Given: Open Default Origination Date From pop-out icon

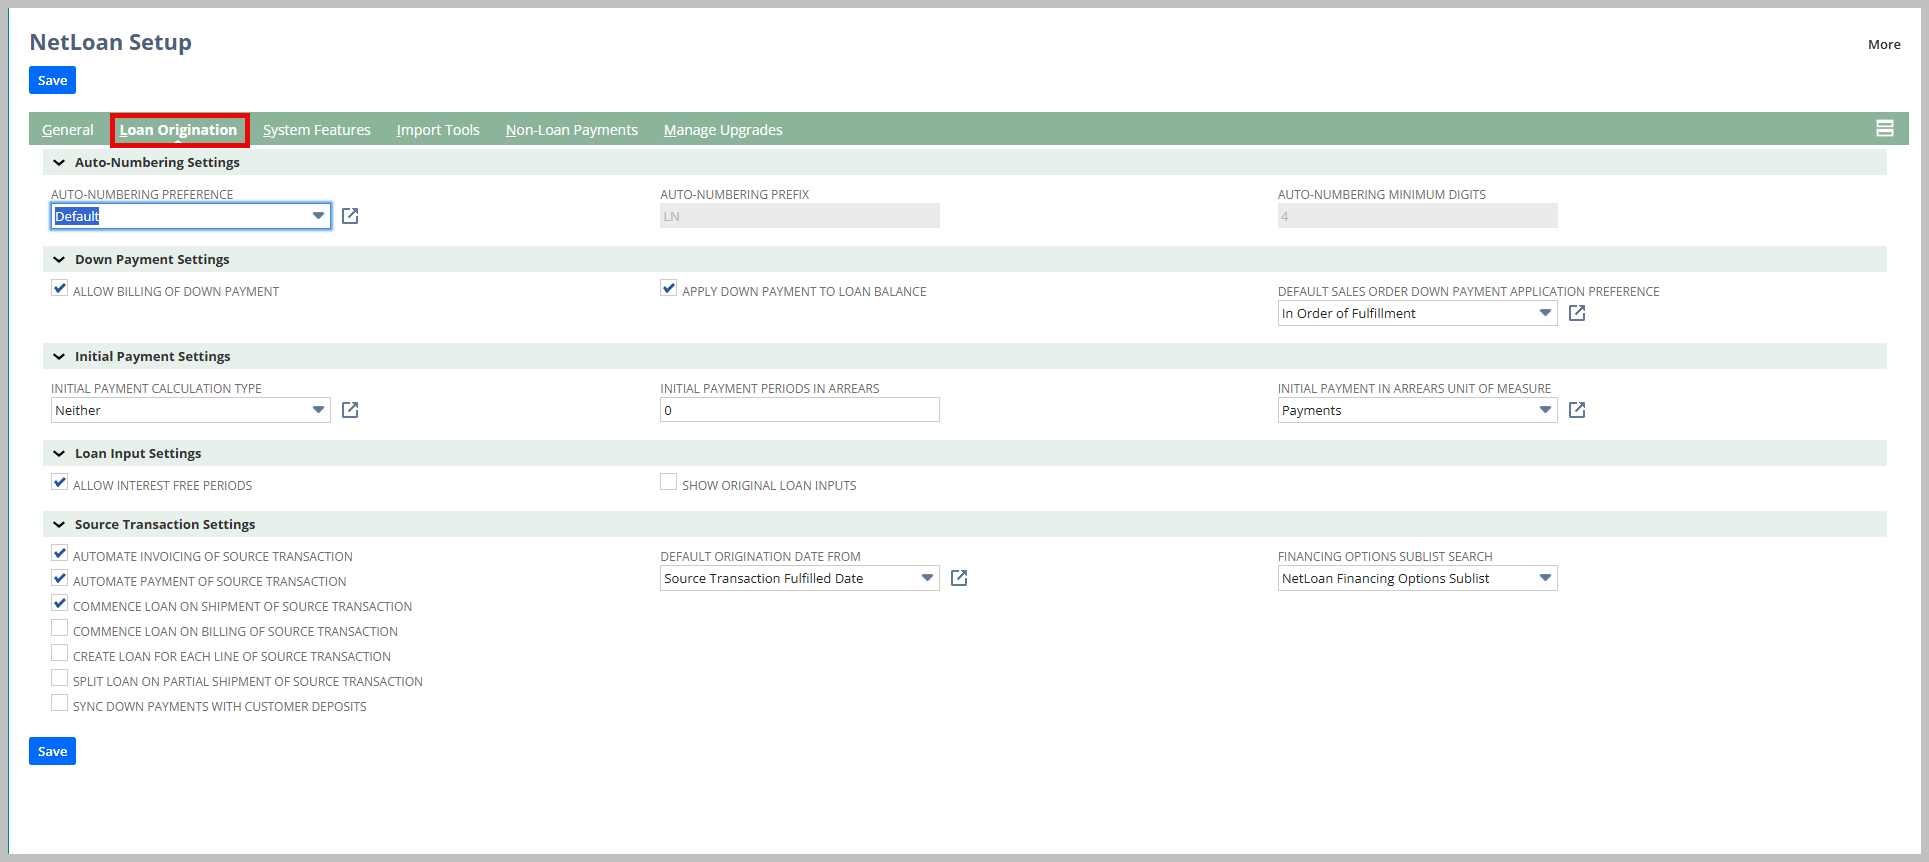Looking at the screenshot, I should 959,578.
